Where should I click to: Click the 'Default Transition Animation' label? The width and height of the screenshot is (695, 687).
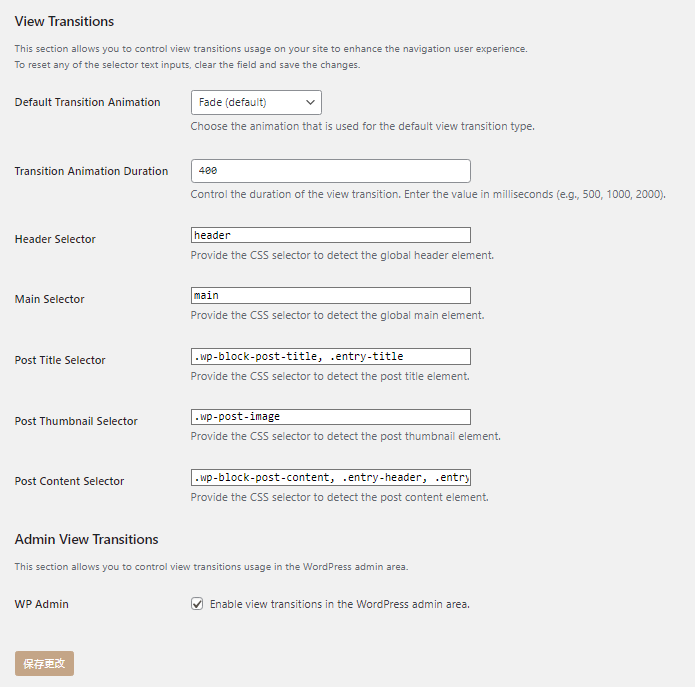[87, 102]
